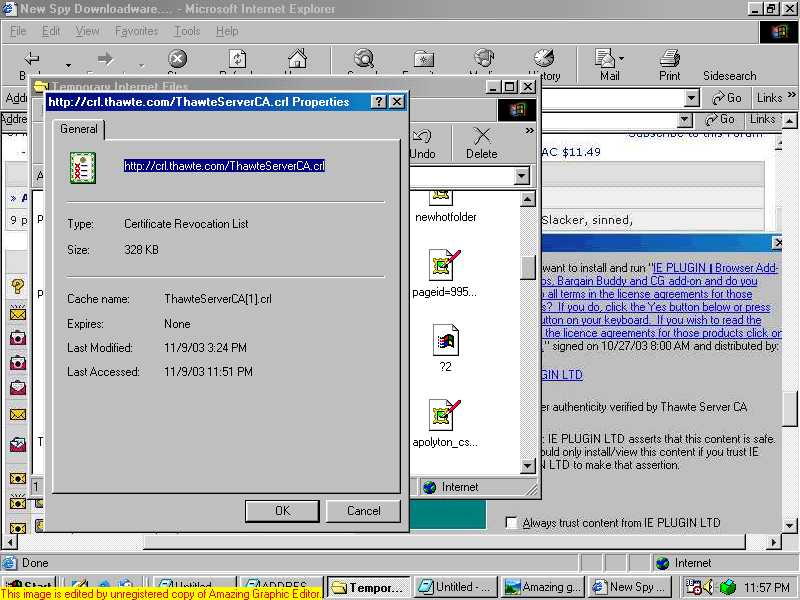This screenshot has width=800, height=600.
Task: Enable Always trust content from IE PLUGIN LTD
Action: [512, 523]
